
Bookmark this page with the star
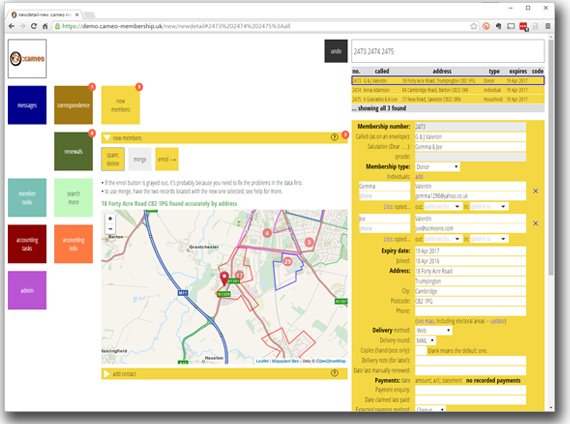tap(473, 26)
